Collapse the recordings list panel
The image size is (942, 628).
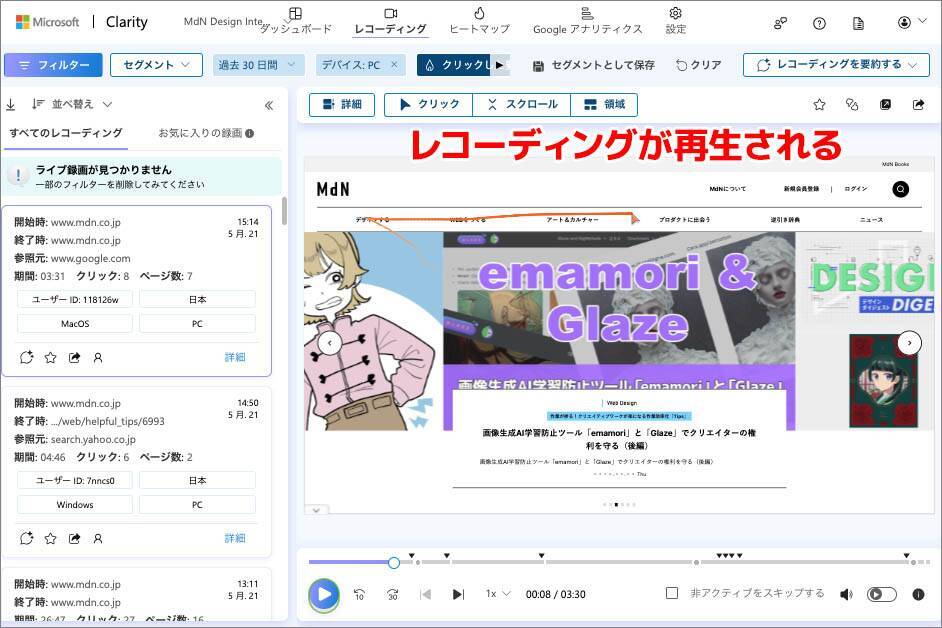tap(269, 104)
